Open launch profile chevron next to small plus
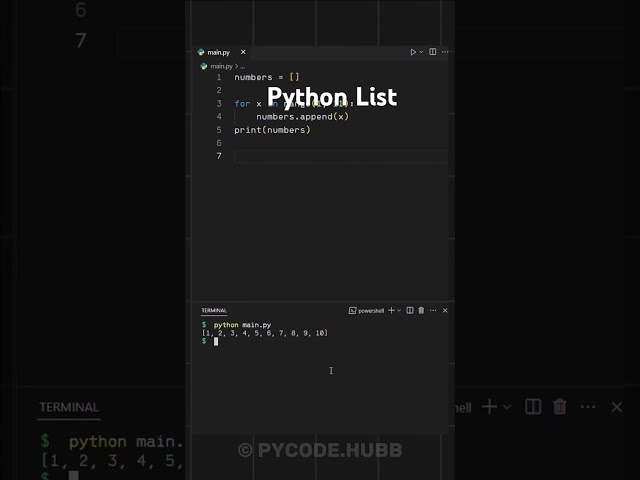Viewport: 640px width, 480px height. click(399, 311)
